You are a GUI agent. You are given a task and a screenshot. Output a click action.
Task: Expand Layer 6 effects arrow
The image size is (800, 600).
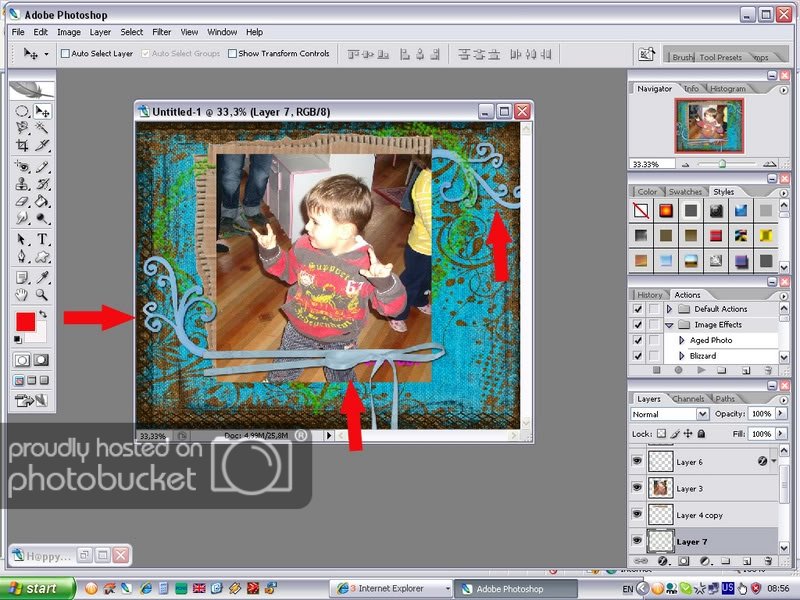773,461
